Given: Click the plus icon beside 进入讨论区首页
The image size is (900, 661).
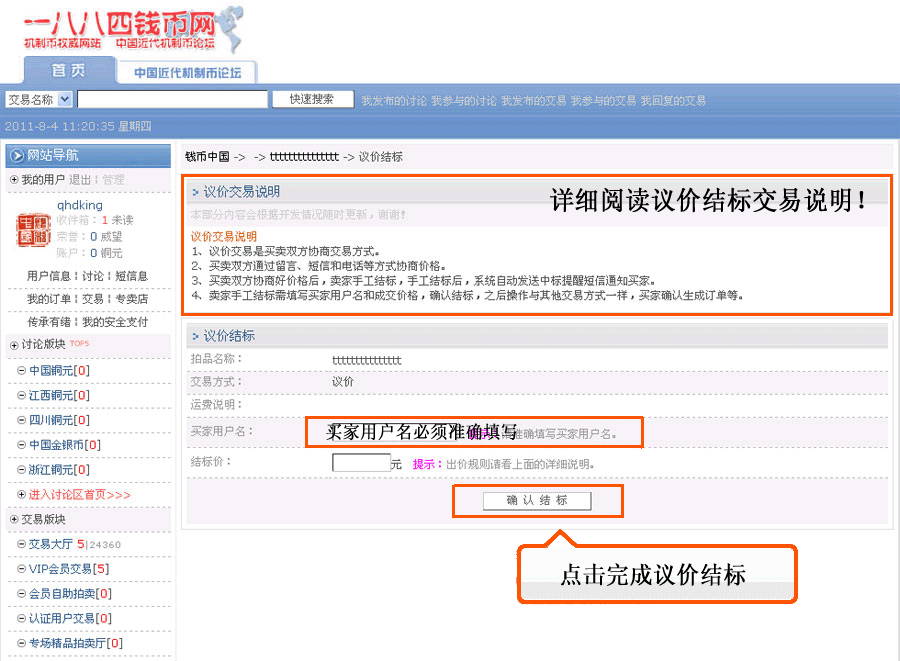Looking at the screenshot, I should point(22,495).
